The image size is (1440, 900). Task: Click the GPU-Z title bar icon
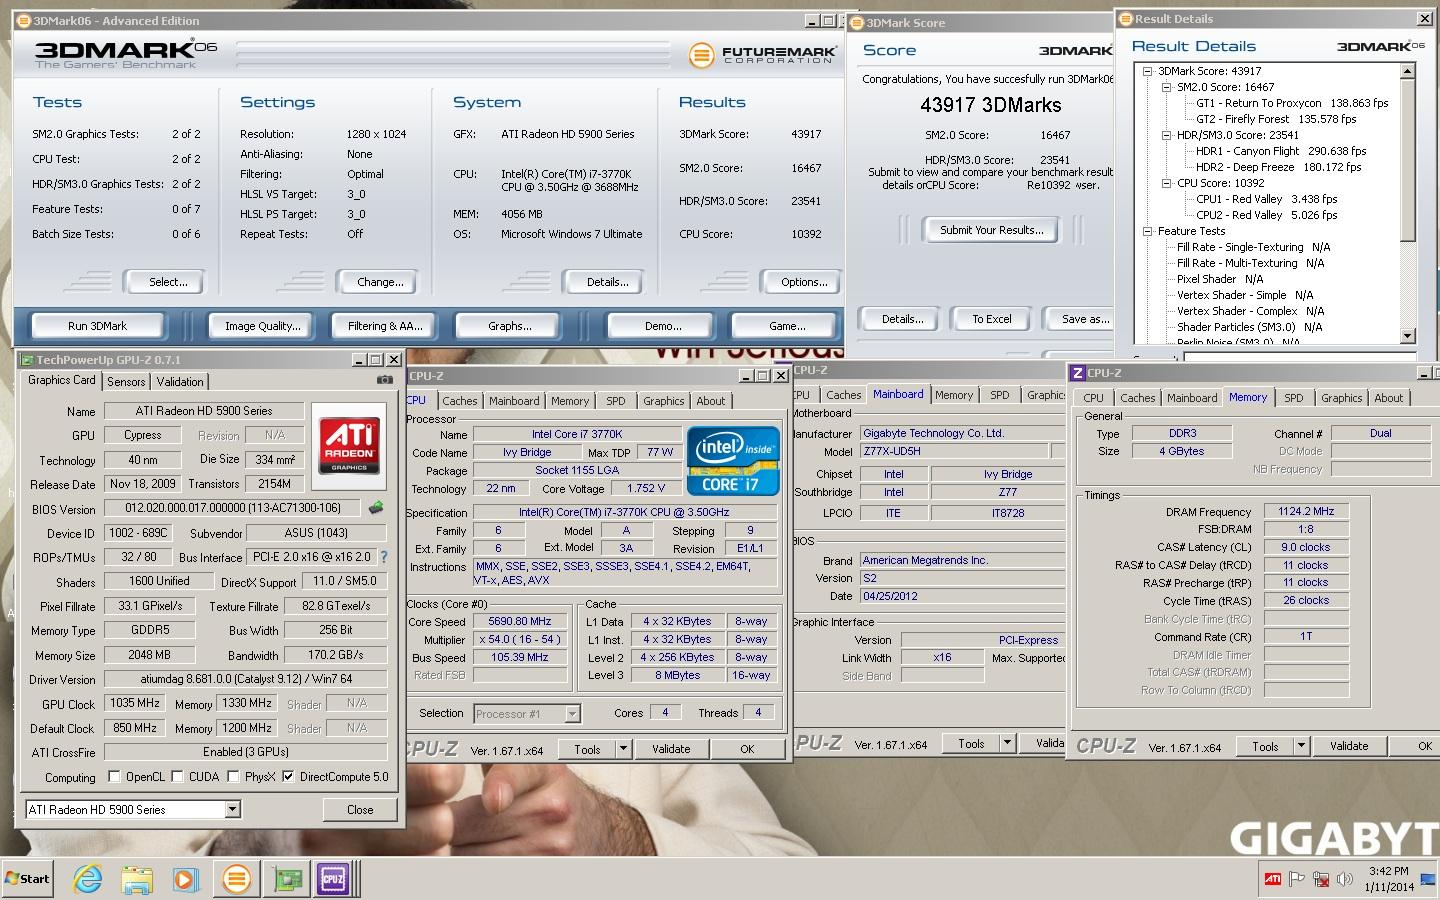pos(27,360)
